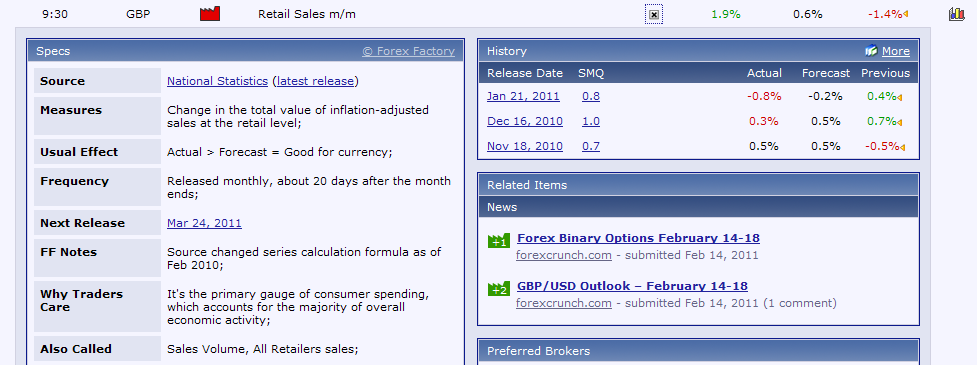
Task: Click the red high-impact factory icon
Action: click(210, 14)
